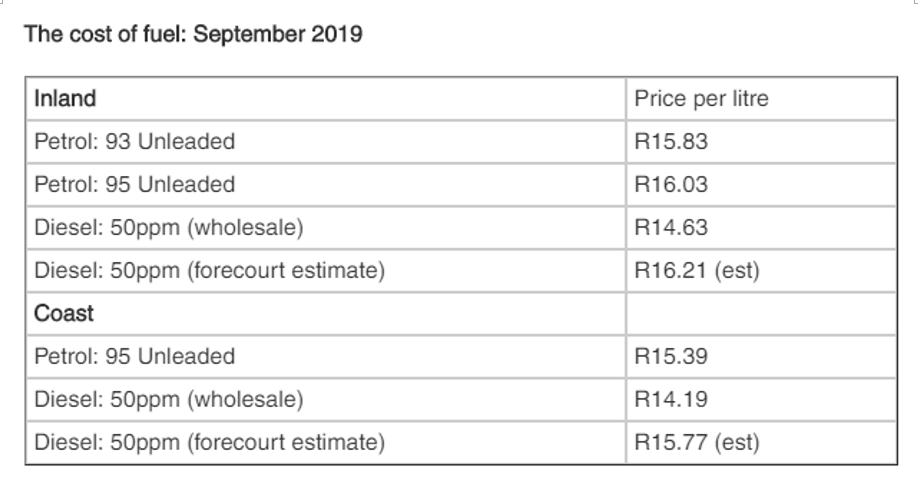The image size is (918, 485).
Task: Click the empty cell beside Coast
Action: (x=761, y=313)
